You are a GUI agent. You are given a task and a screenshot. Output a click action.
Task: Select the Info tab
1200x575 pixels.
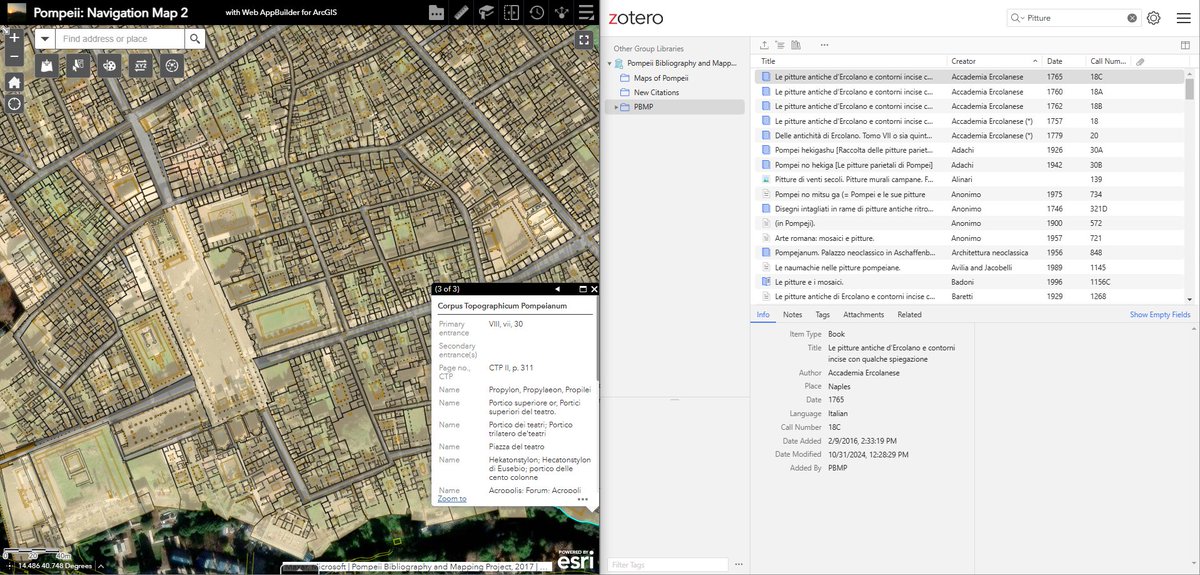pos(763,315)
